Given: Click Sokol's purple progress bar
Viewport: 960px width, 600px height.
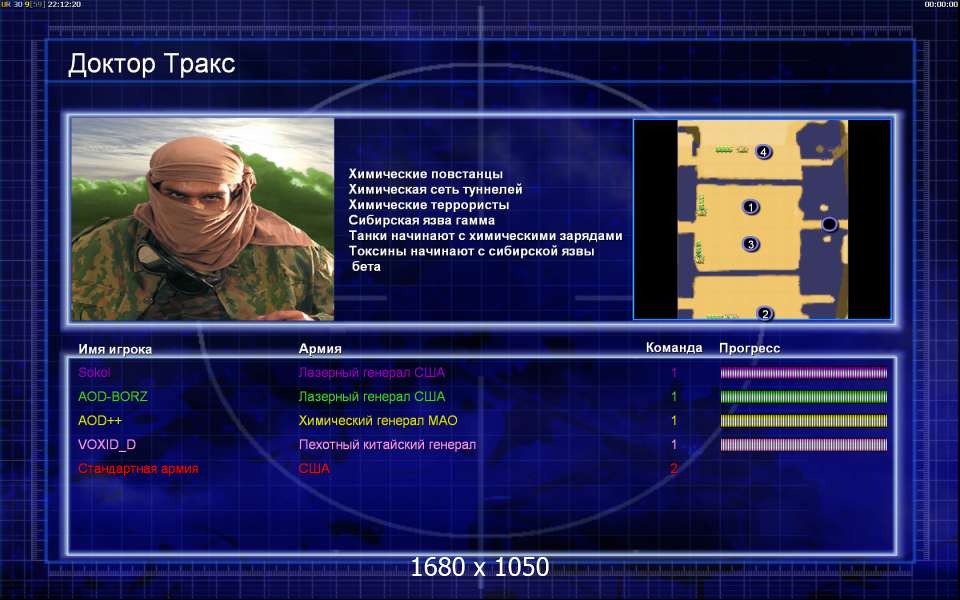Looking at the screenshot, I should 803,373.
